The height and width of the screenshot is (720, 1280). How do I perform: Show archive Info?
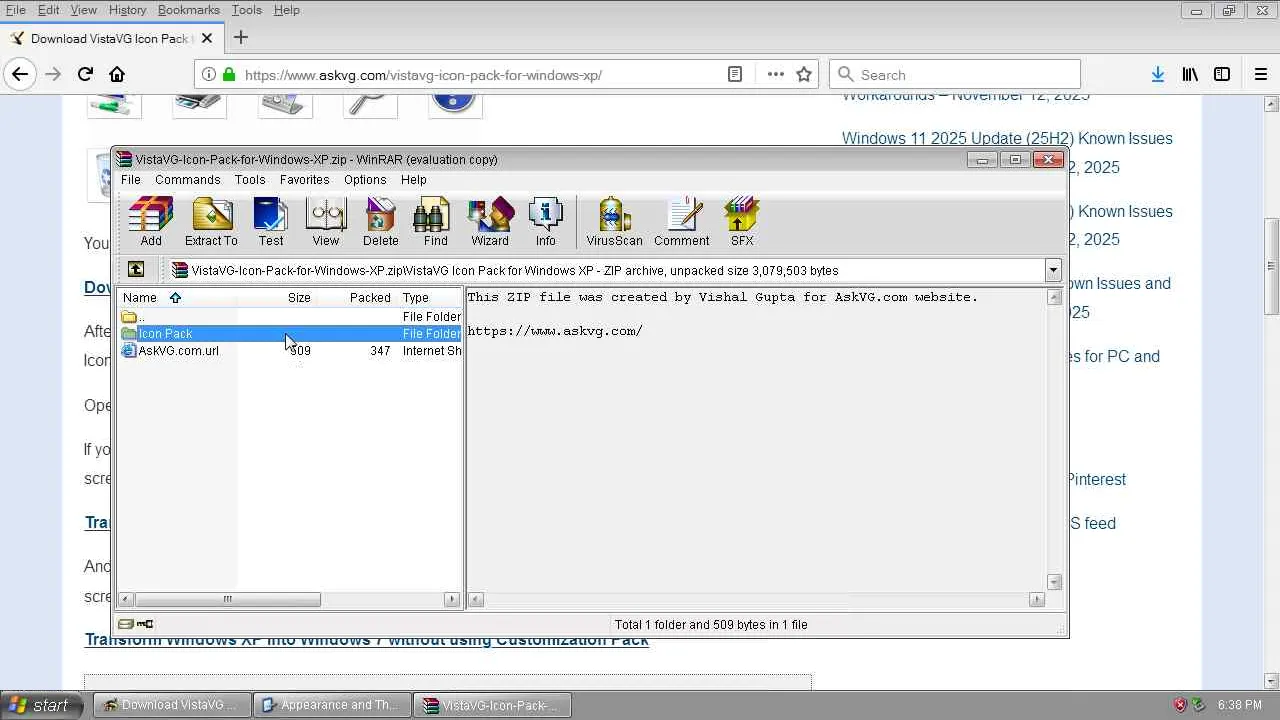[x=545, y=221]
